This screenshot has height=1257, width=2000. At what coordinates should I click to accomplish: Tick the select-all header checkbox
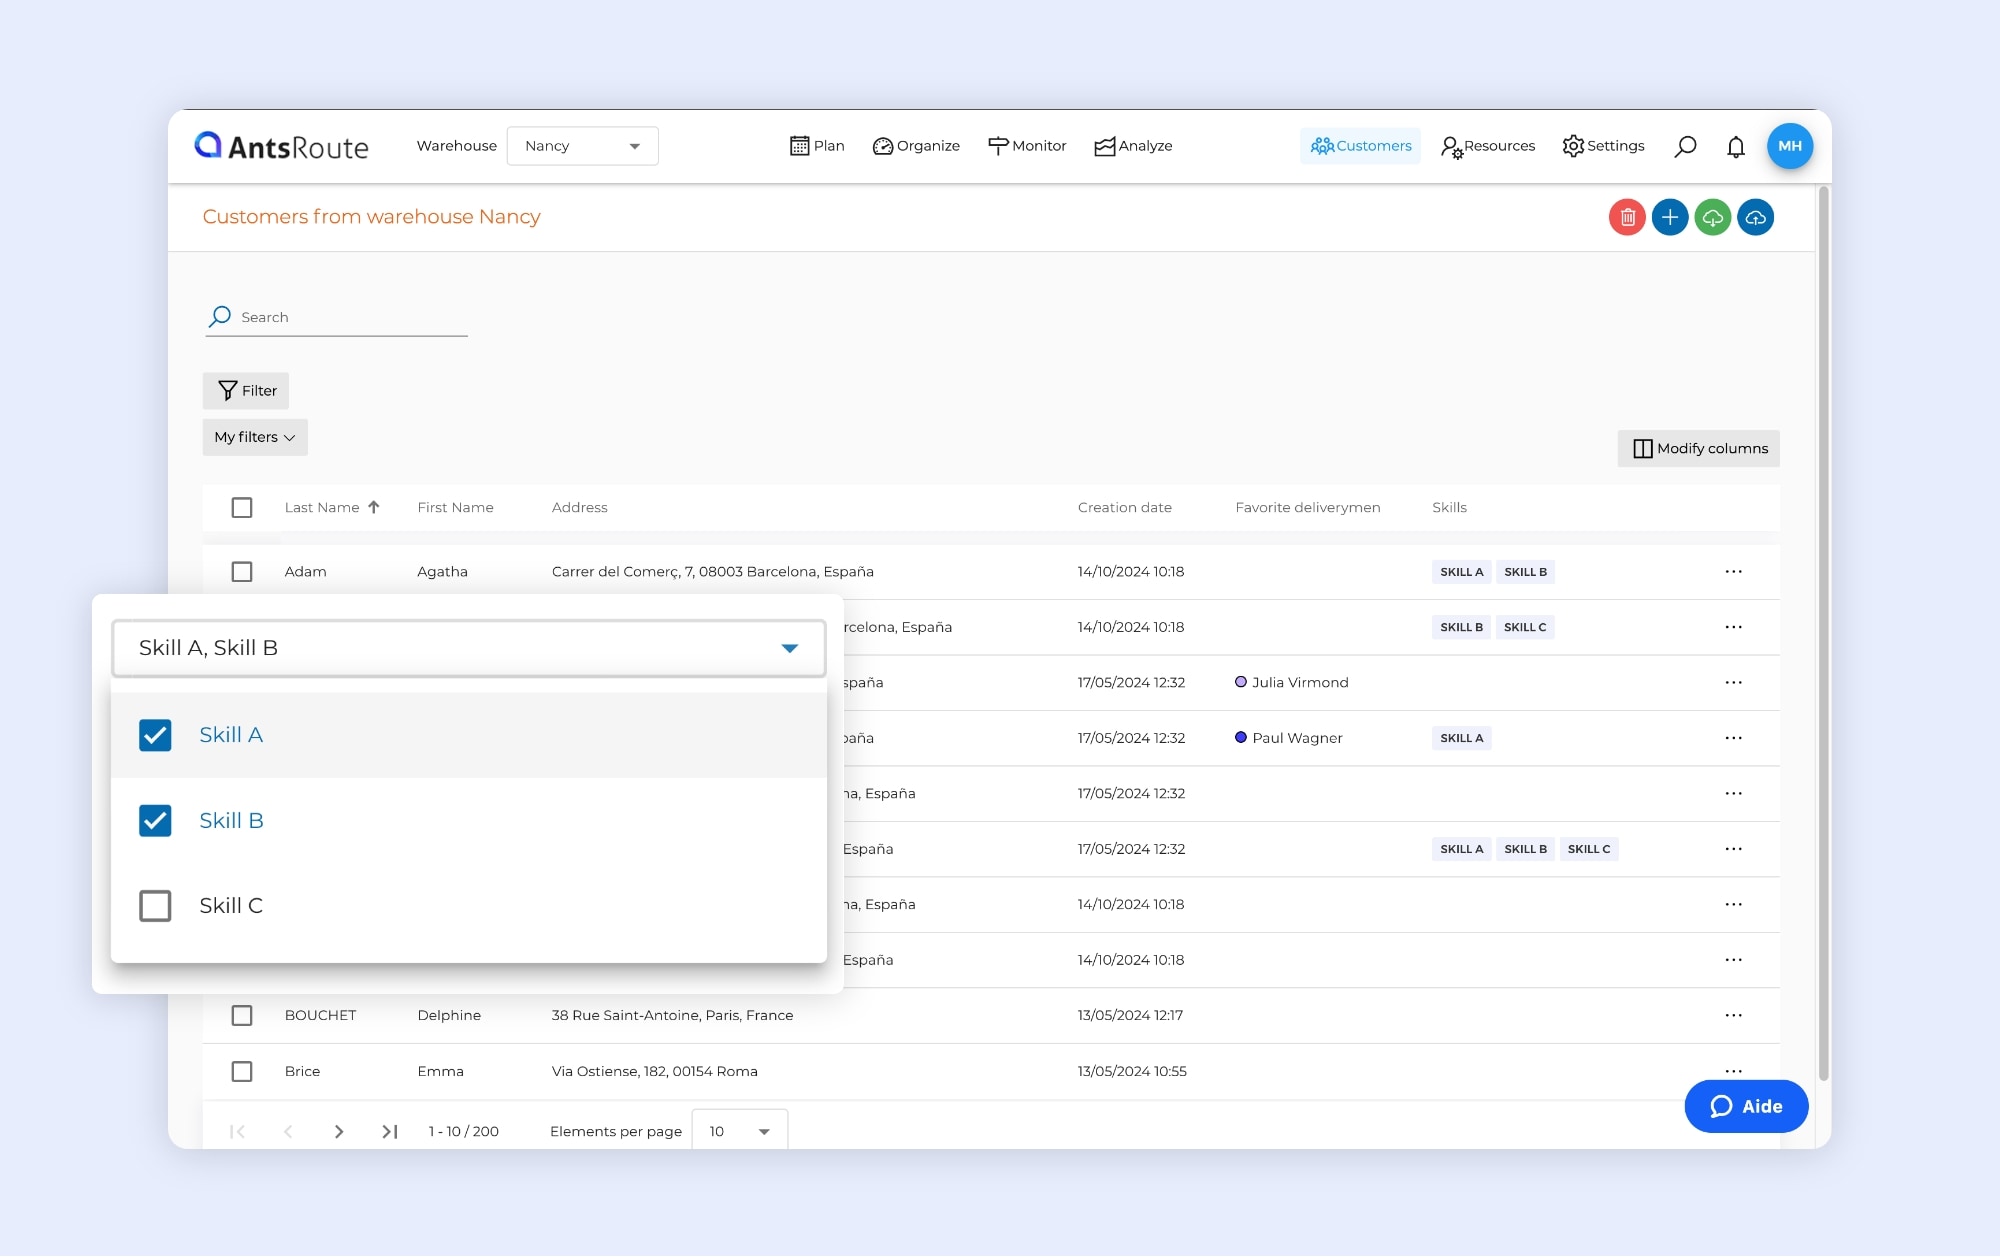(242, 508)
